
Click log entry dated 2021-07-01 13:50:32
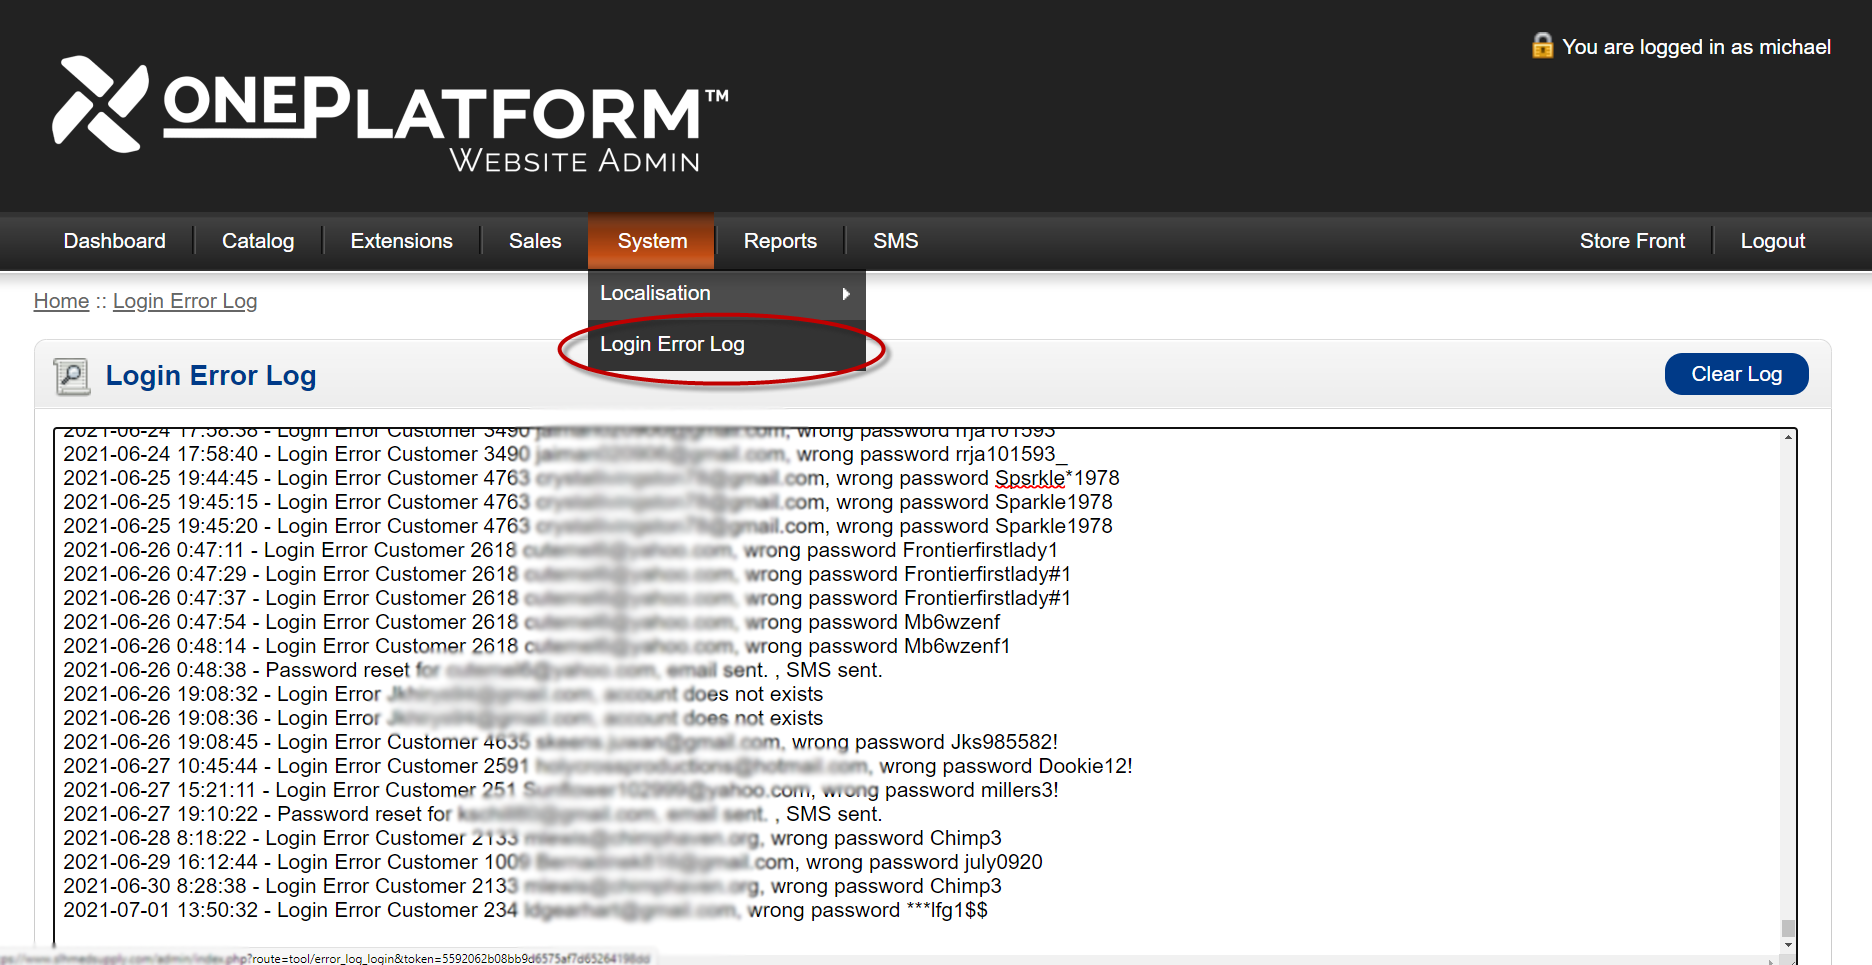click(525, 911)
